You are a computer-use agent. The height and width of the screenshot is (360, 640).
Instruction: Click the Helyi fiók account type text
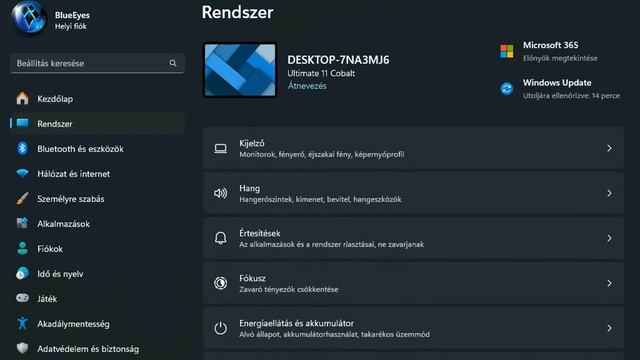pos(71,27)
